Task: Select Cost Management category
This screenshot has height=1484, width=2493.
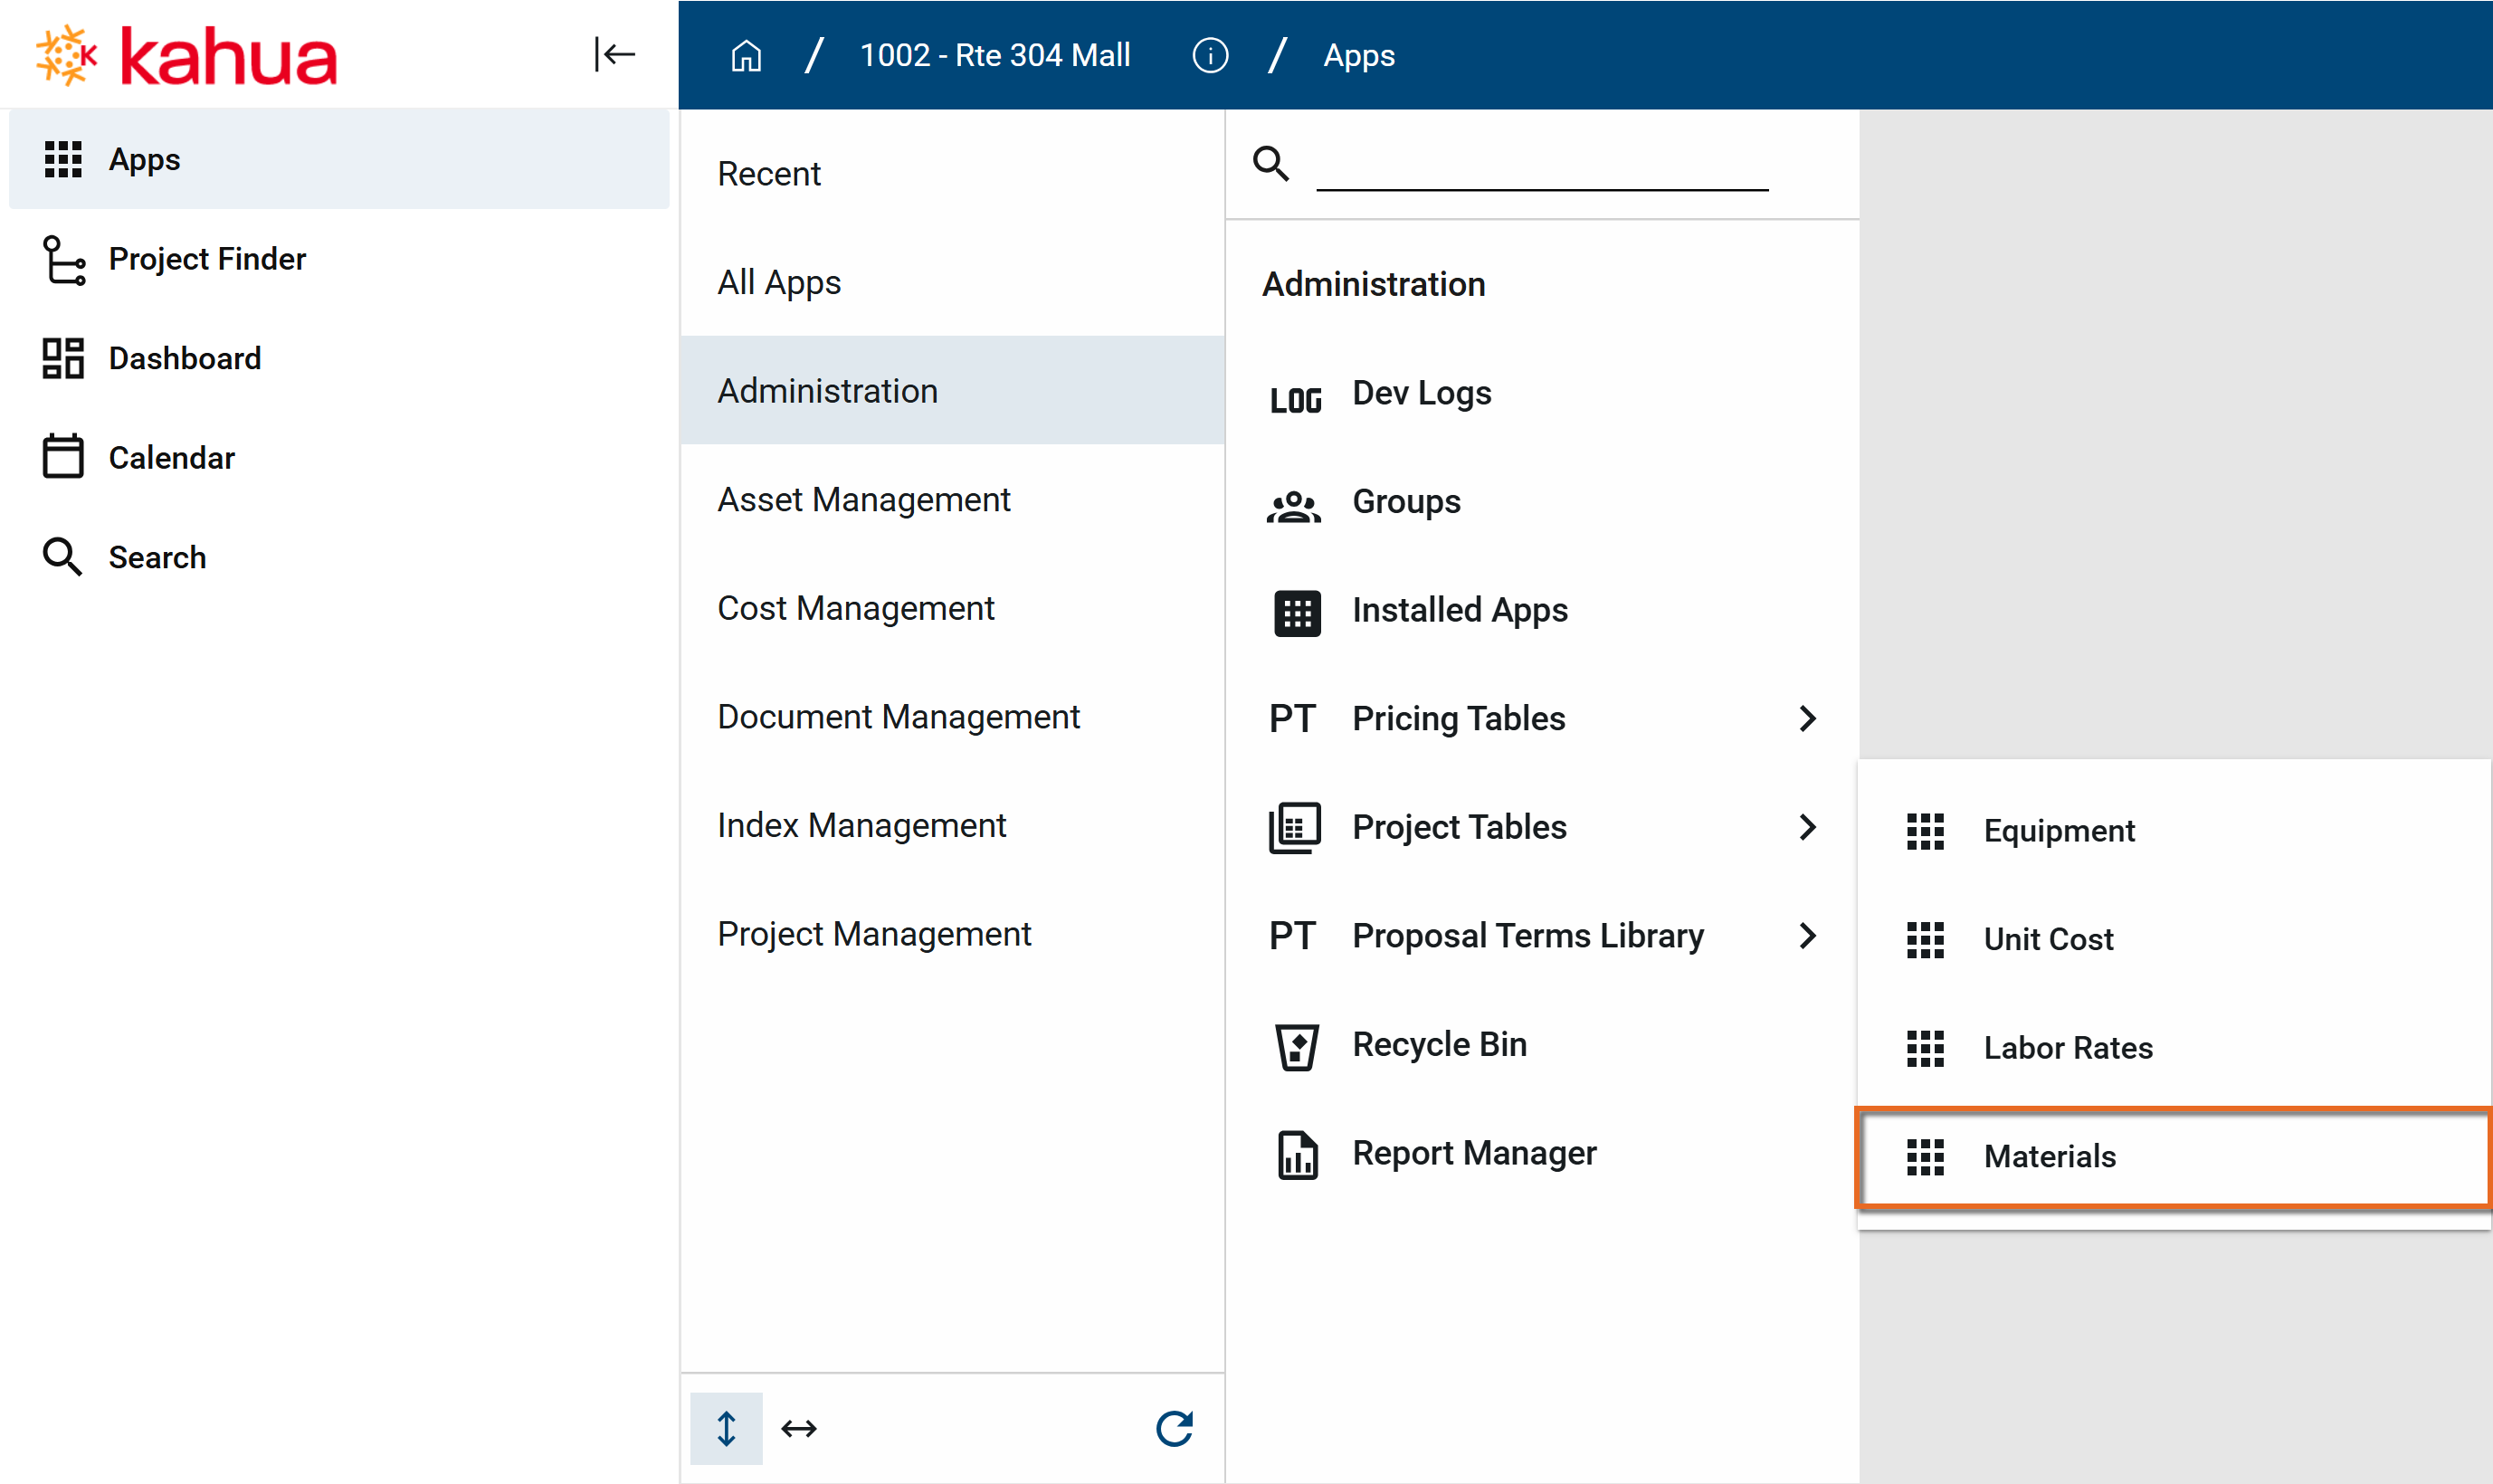Action: point(855,608)
